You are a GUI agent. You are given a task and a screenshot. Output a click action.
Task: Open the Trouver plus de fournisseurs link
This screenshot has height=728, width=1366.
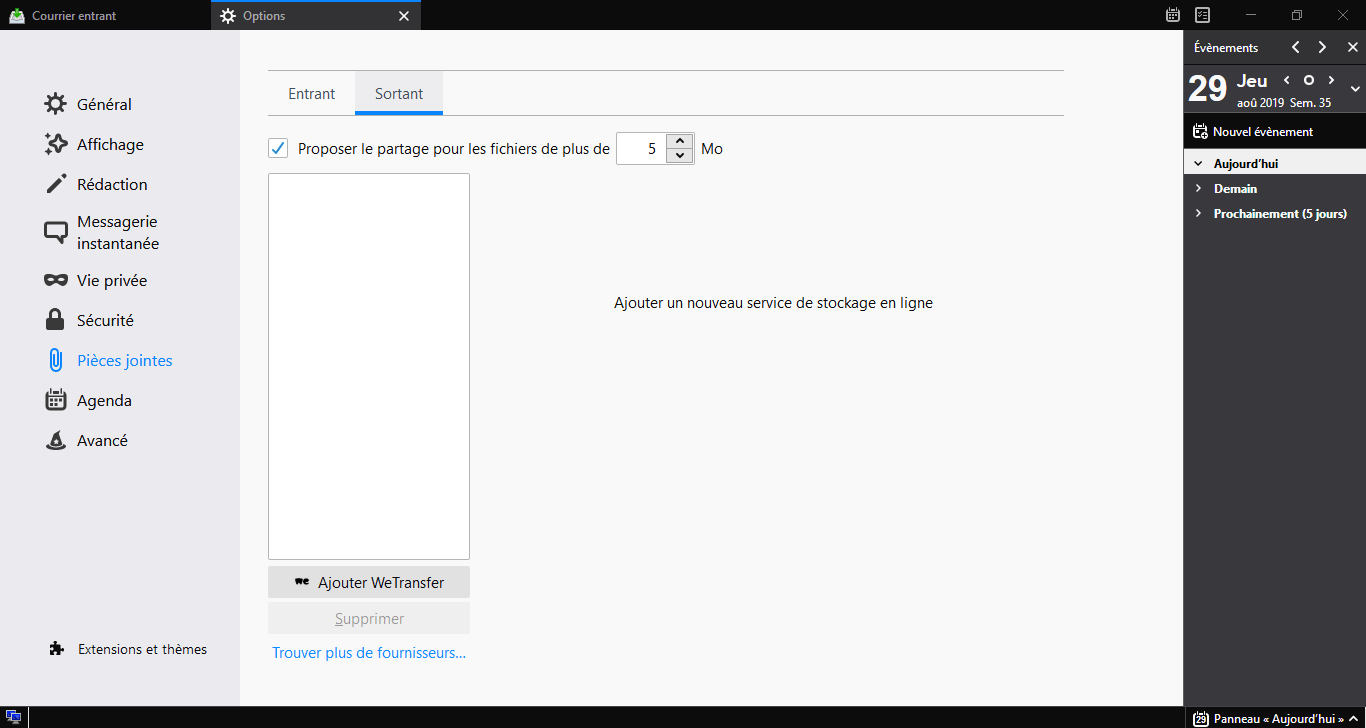369,653
